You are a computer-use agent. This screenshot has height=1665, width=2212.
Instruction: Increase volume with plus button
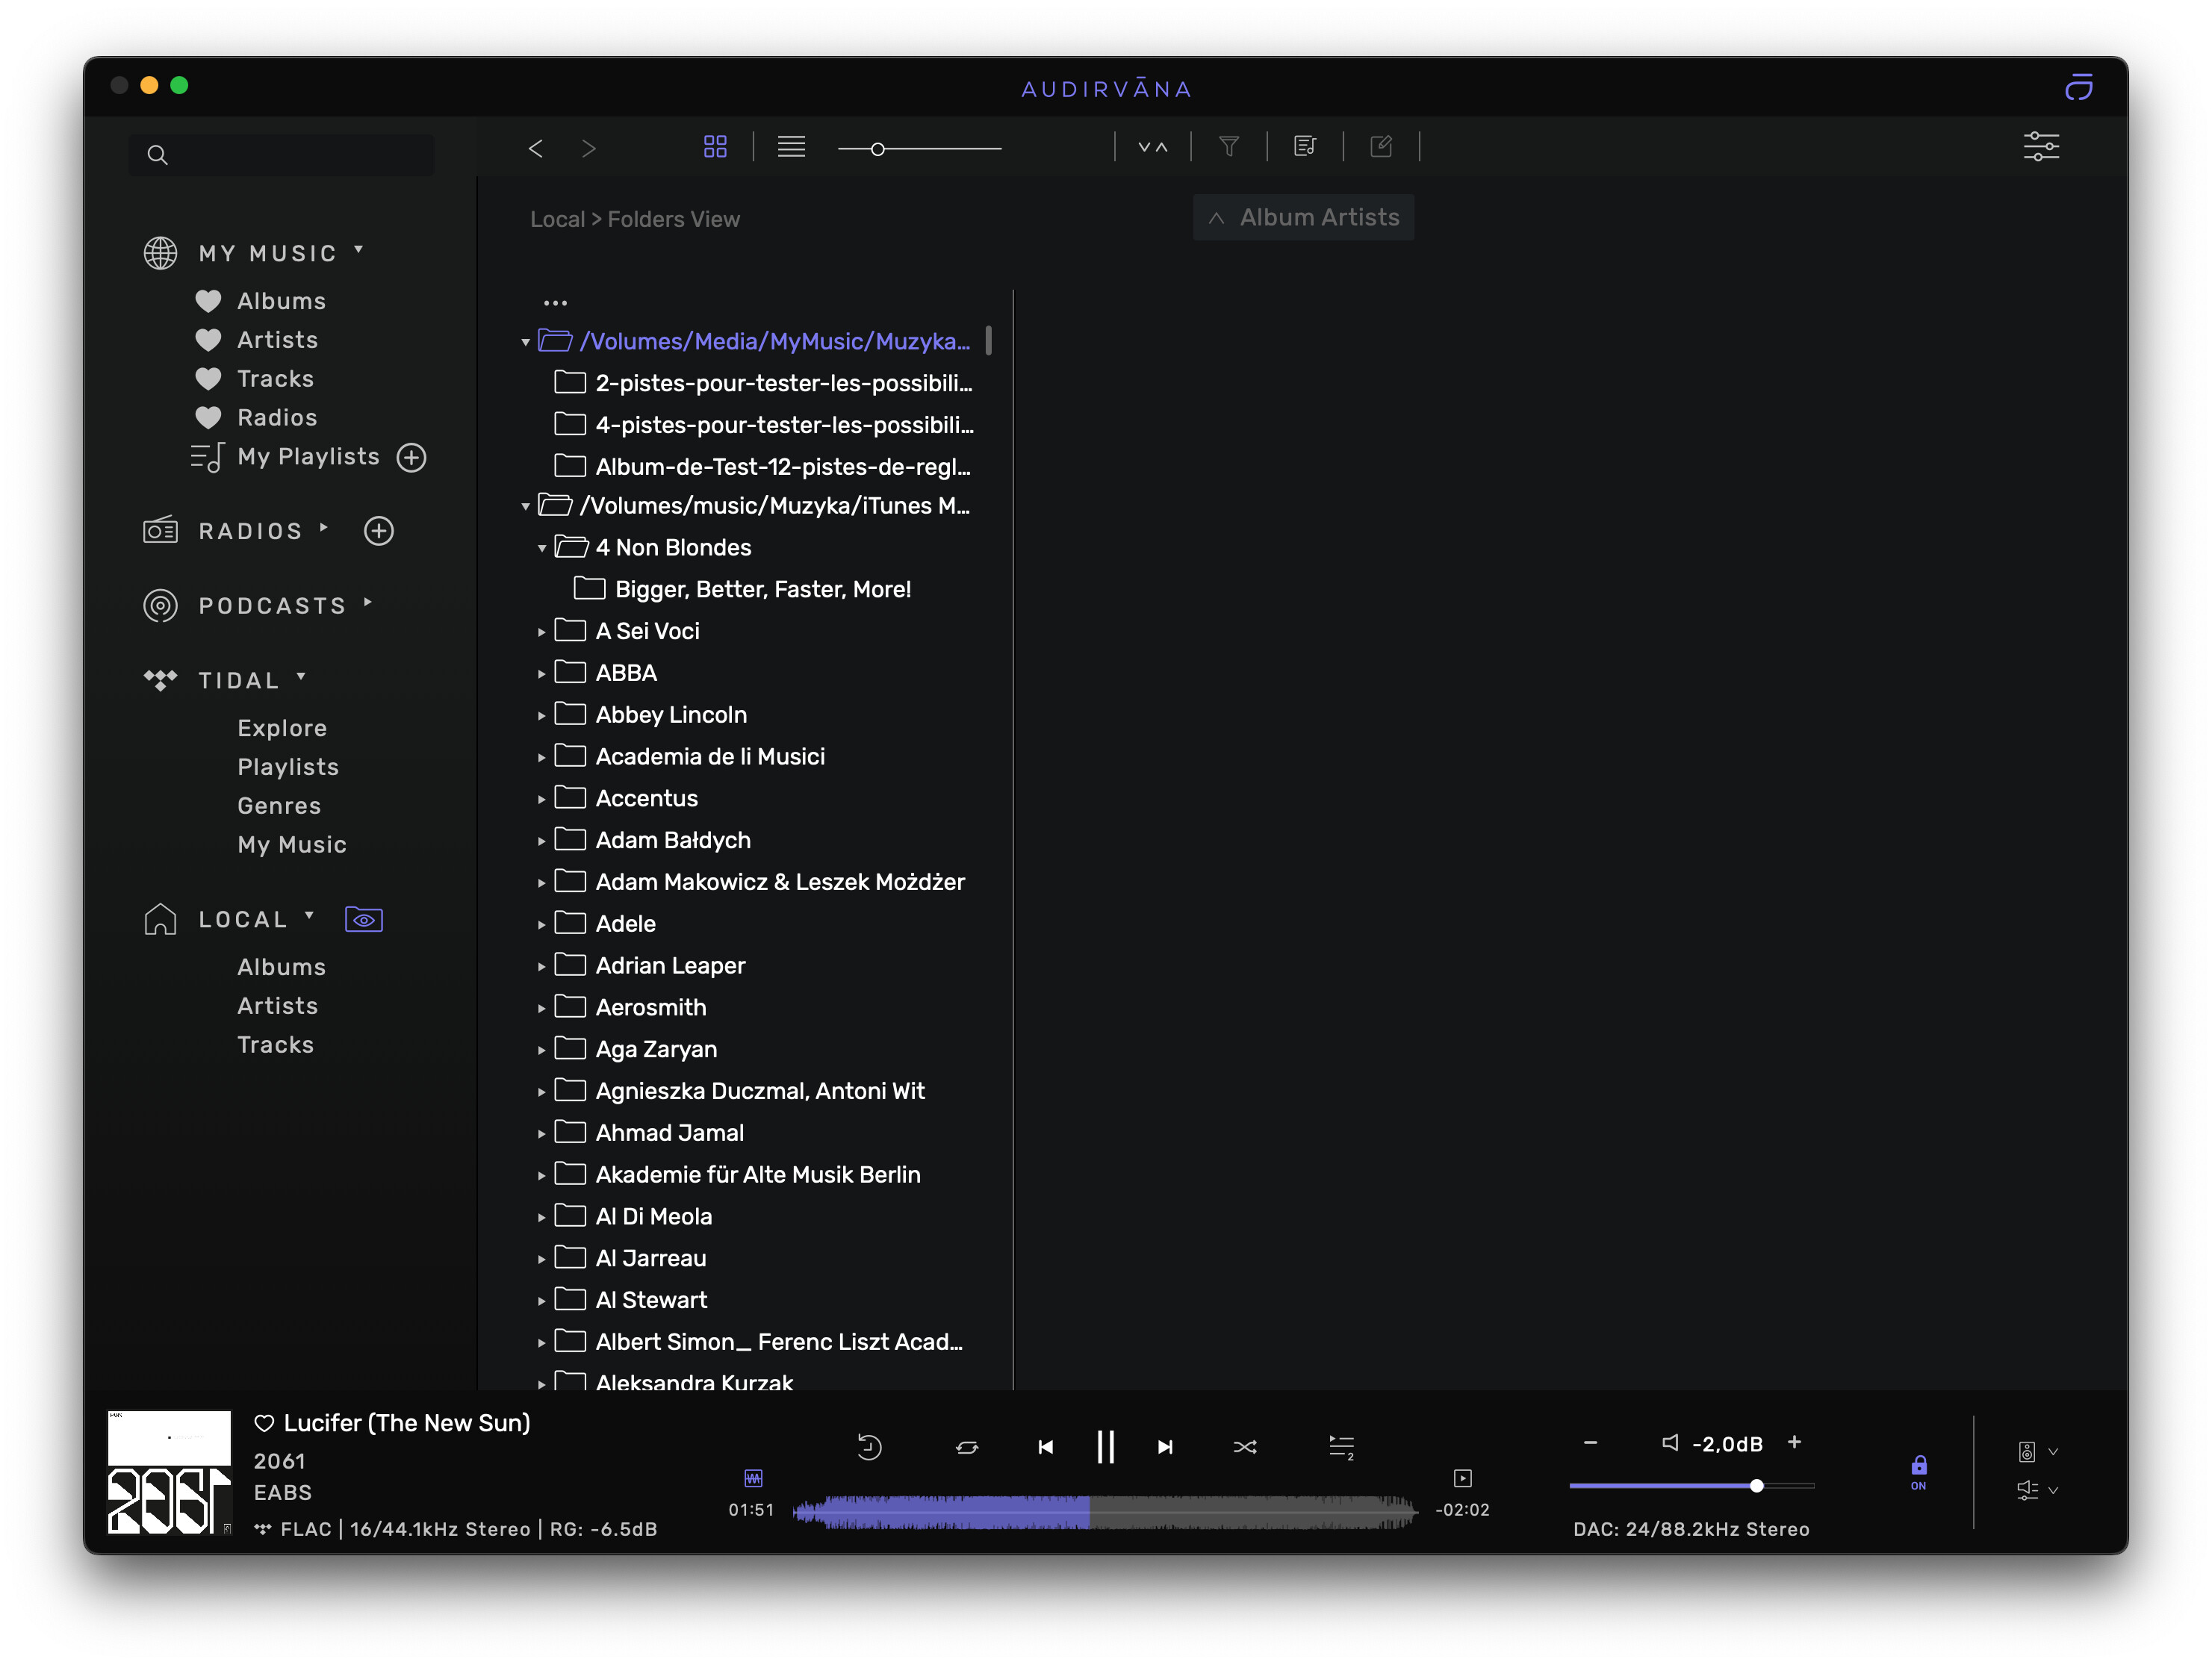click(x=1794, y=1442)
